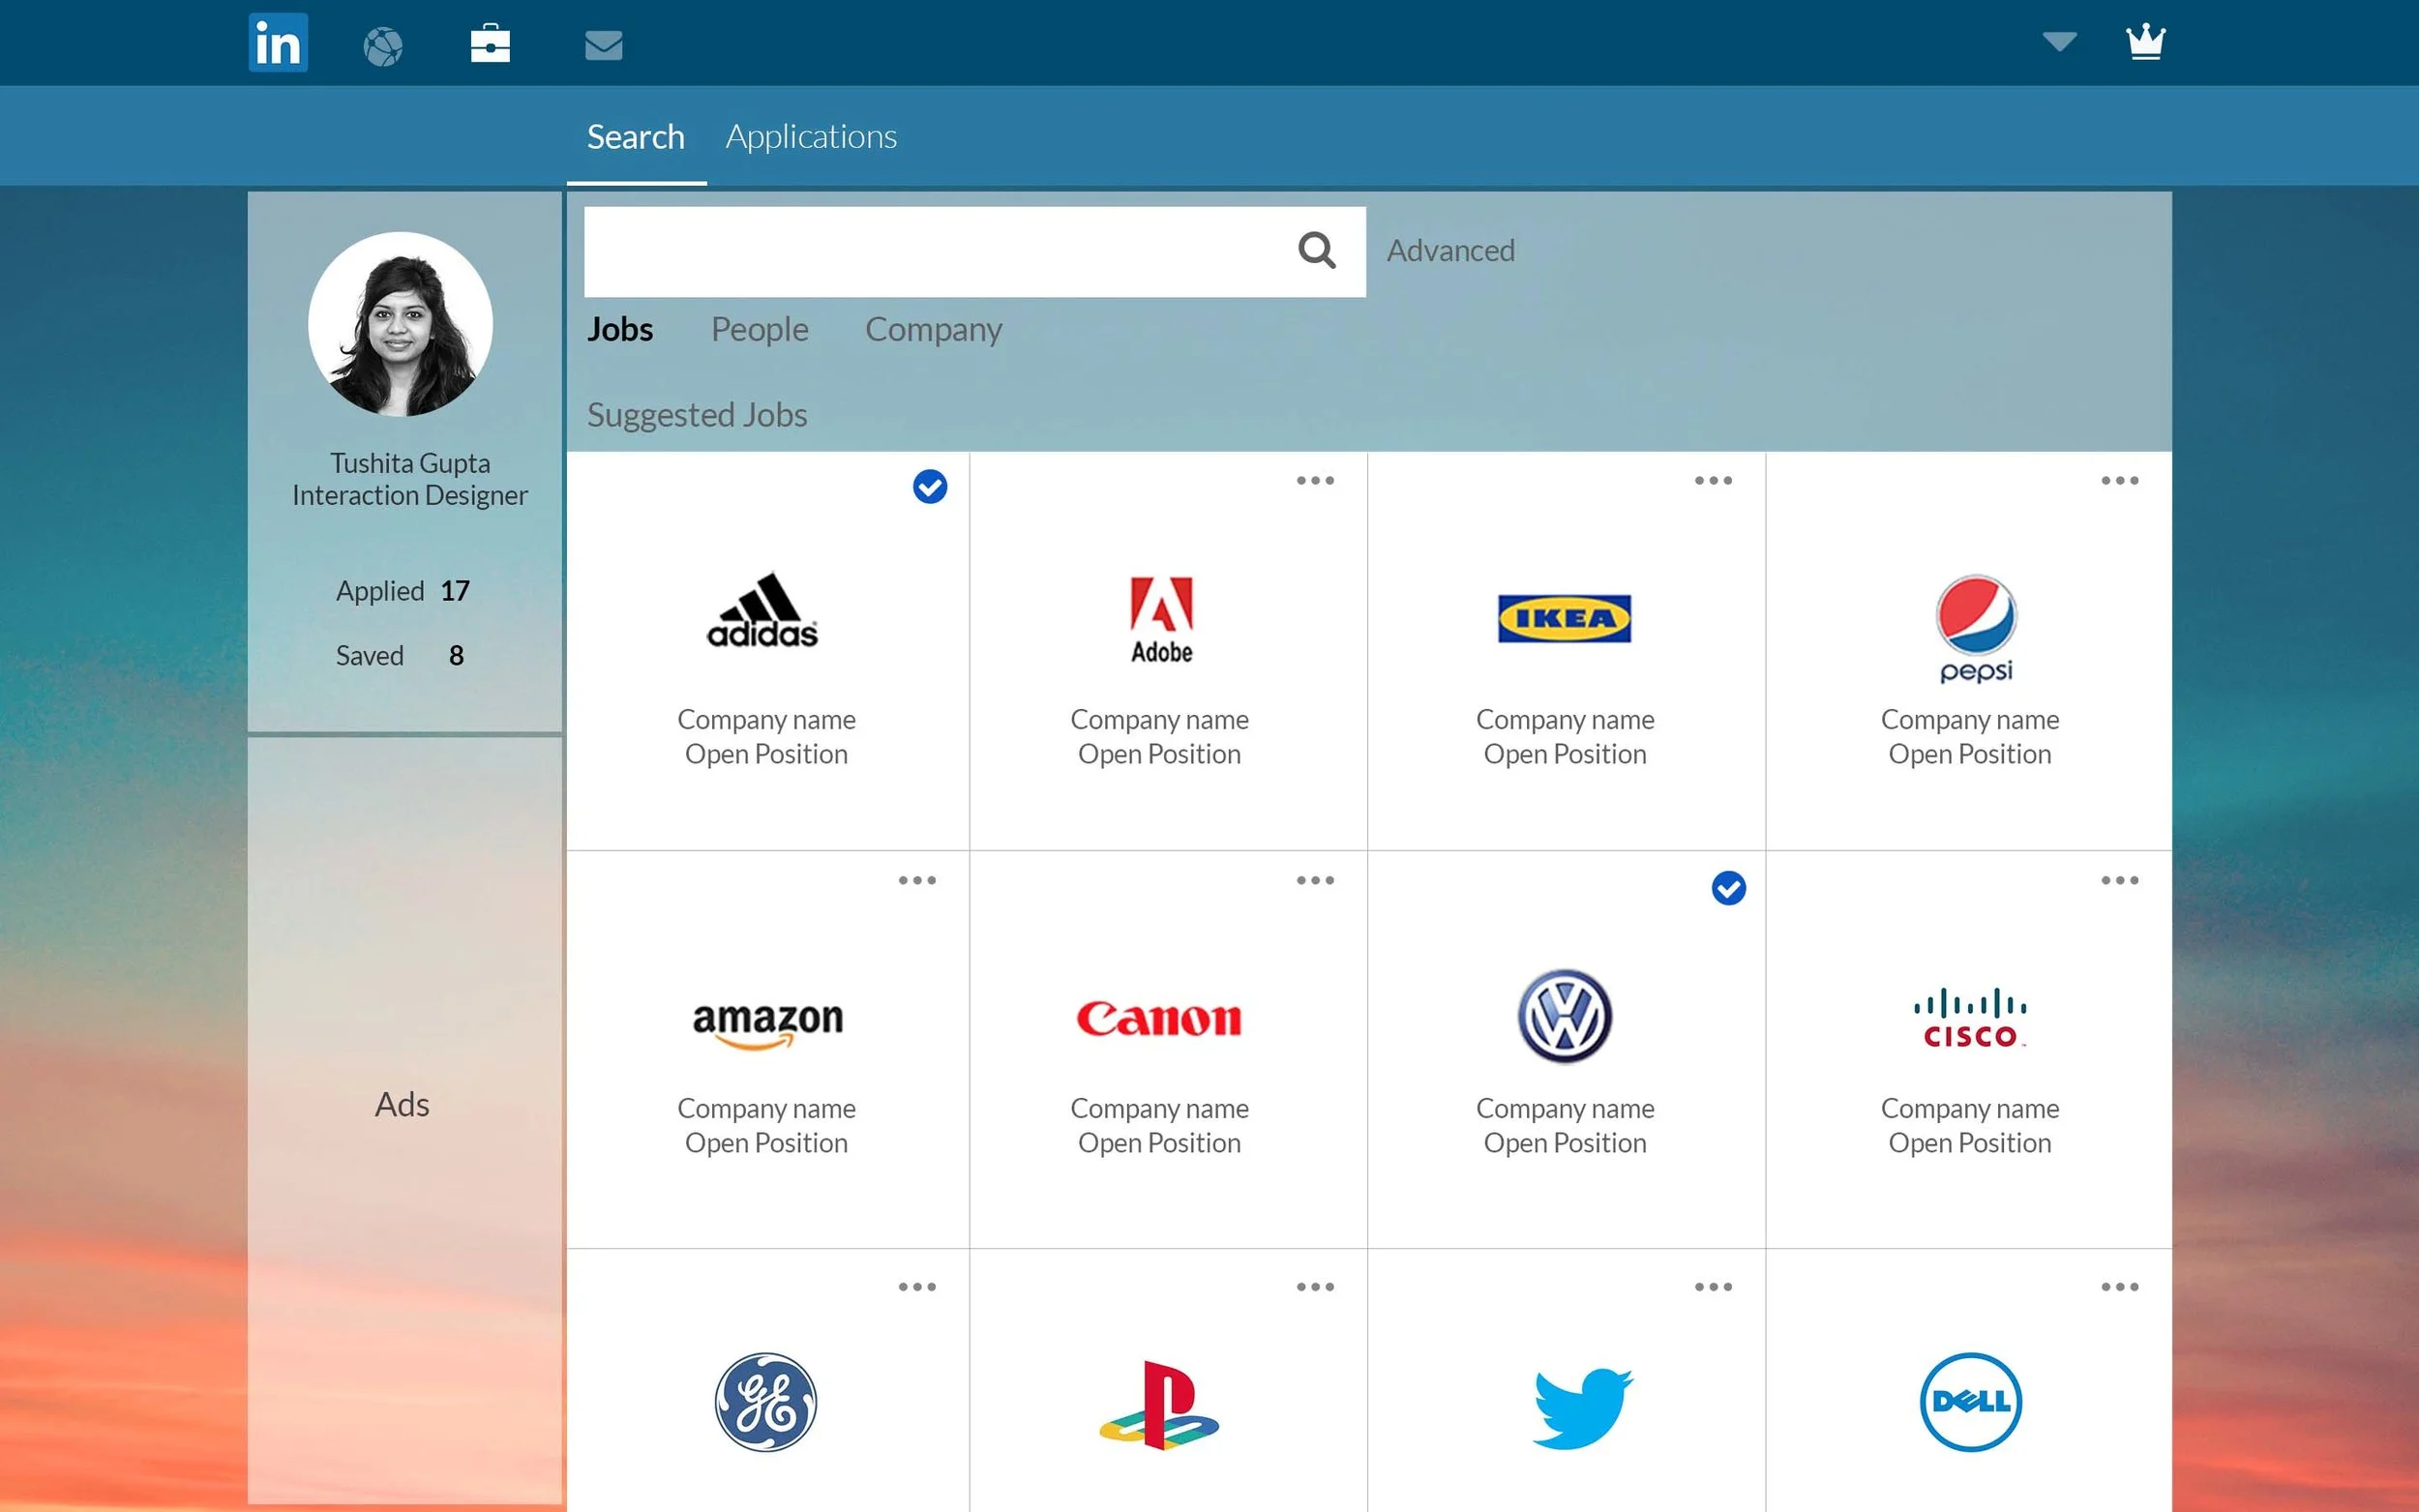The image size is (2419, 1512).
Task: Select the Company search filter tab
Action: pos(933,329)
